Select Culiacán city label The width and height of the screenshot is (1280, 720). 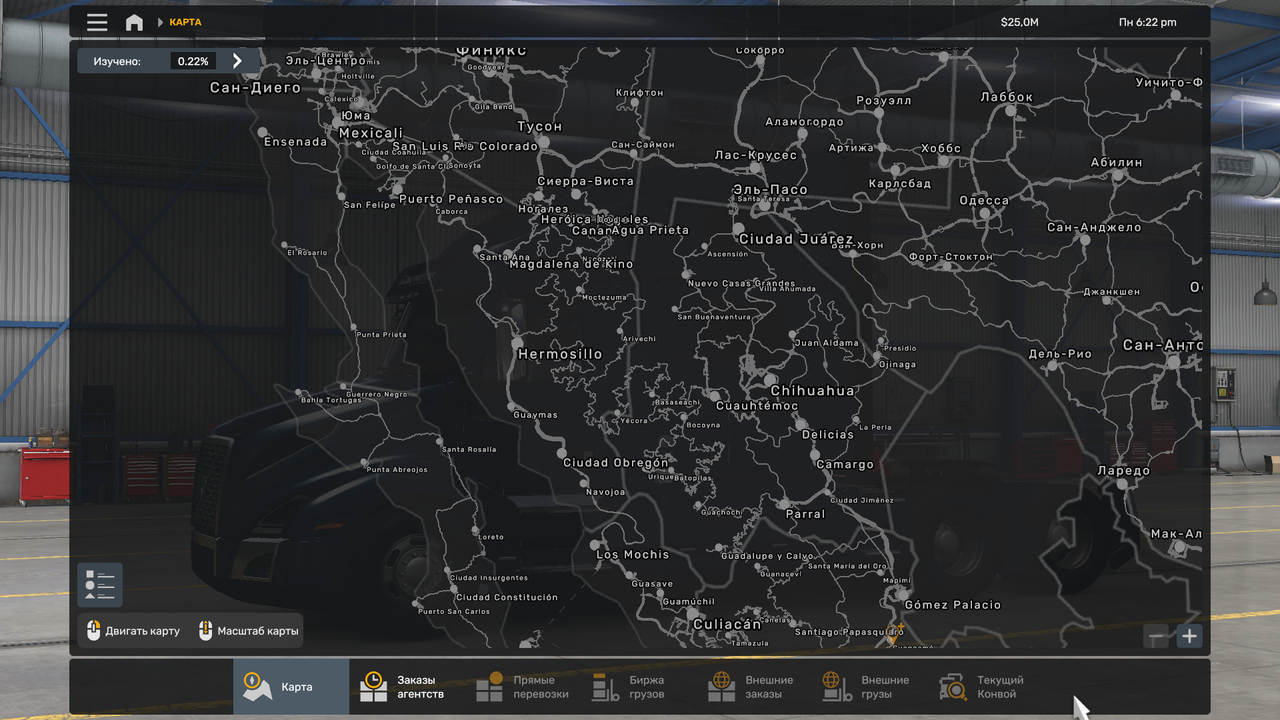[x=727, y=624]
